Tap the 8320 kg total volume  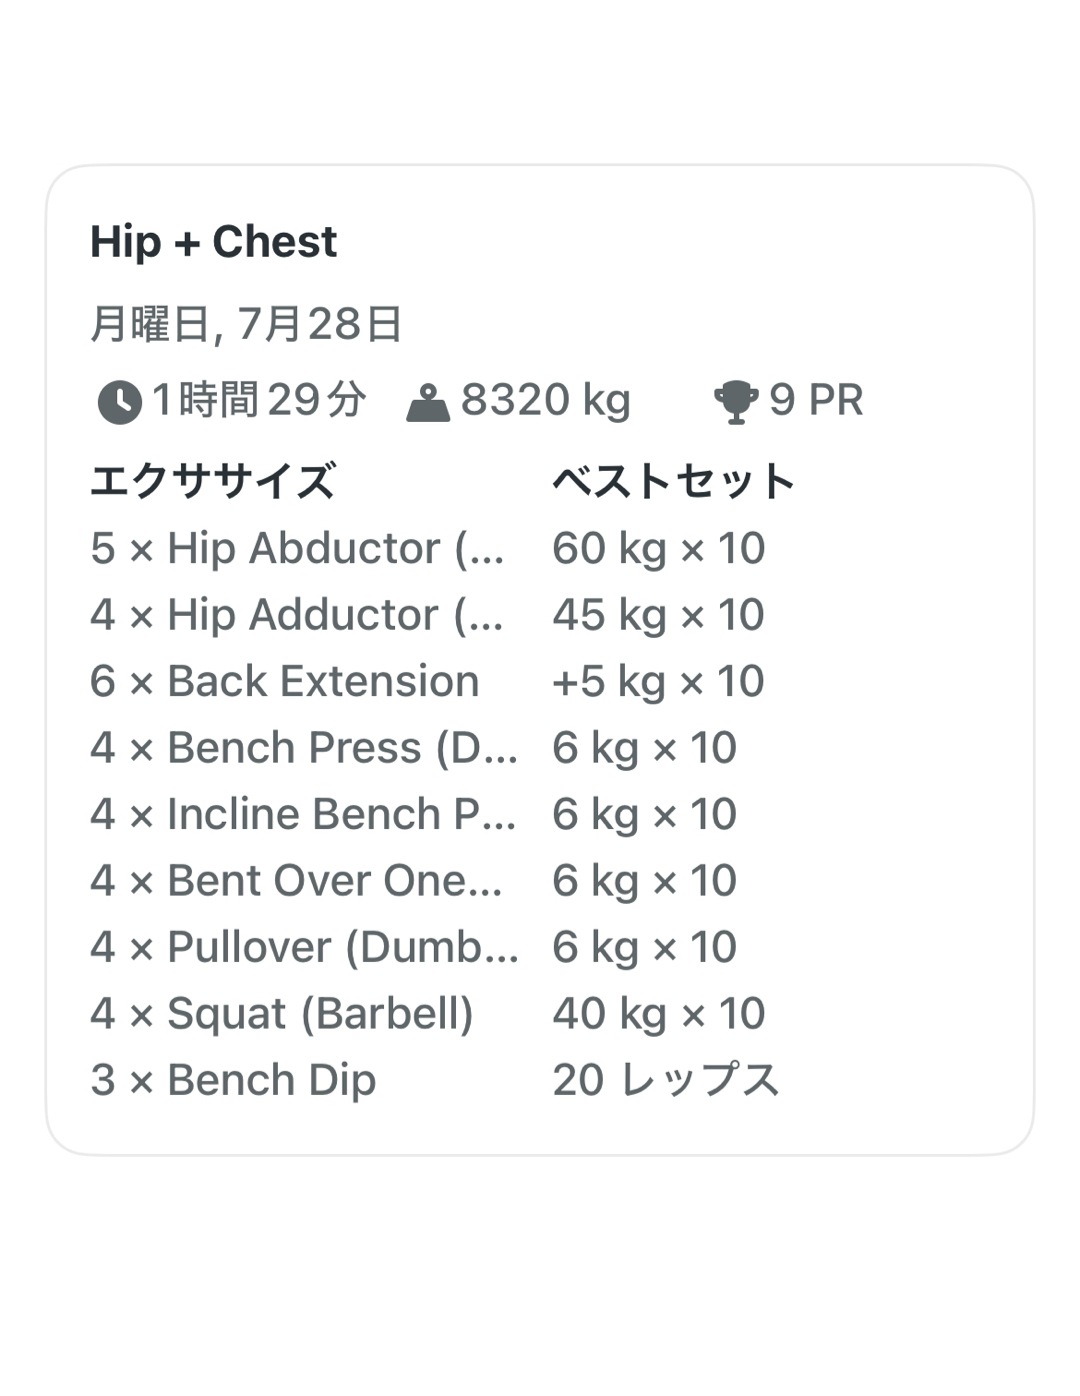[x=545, y=400]
